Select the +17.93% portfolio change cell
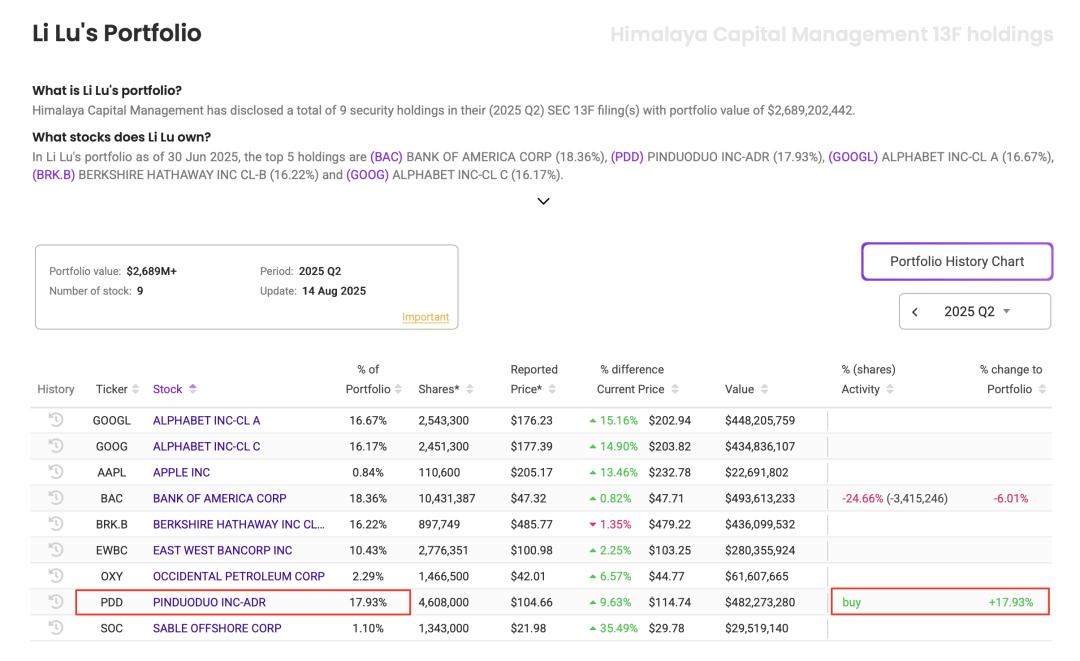 pyautogui.click(x=1011, y=602)
